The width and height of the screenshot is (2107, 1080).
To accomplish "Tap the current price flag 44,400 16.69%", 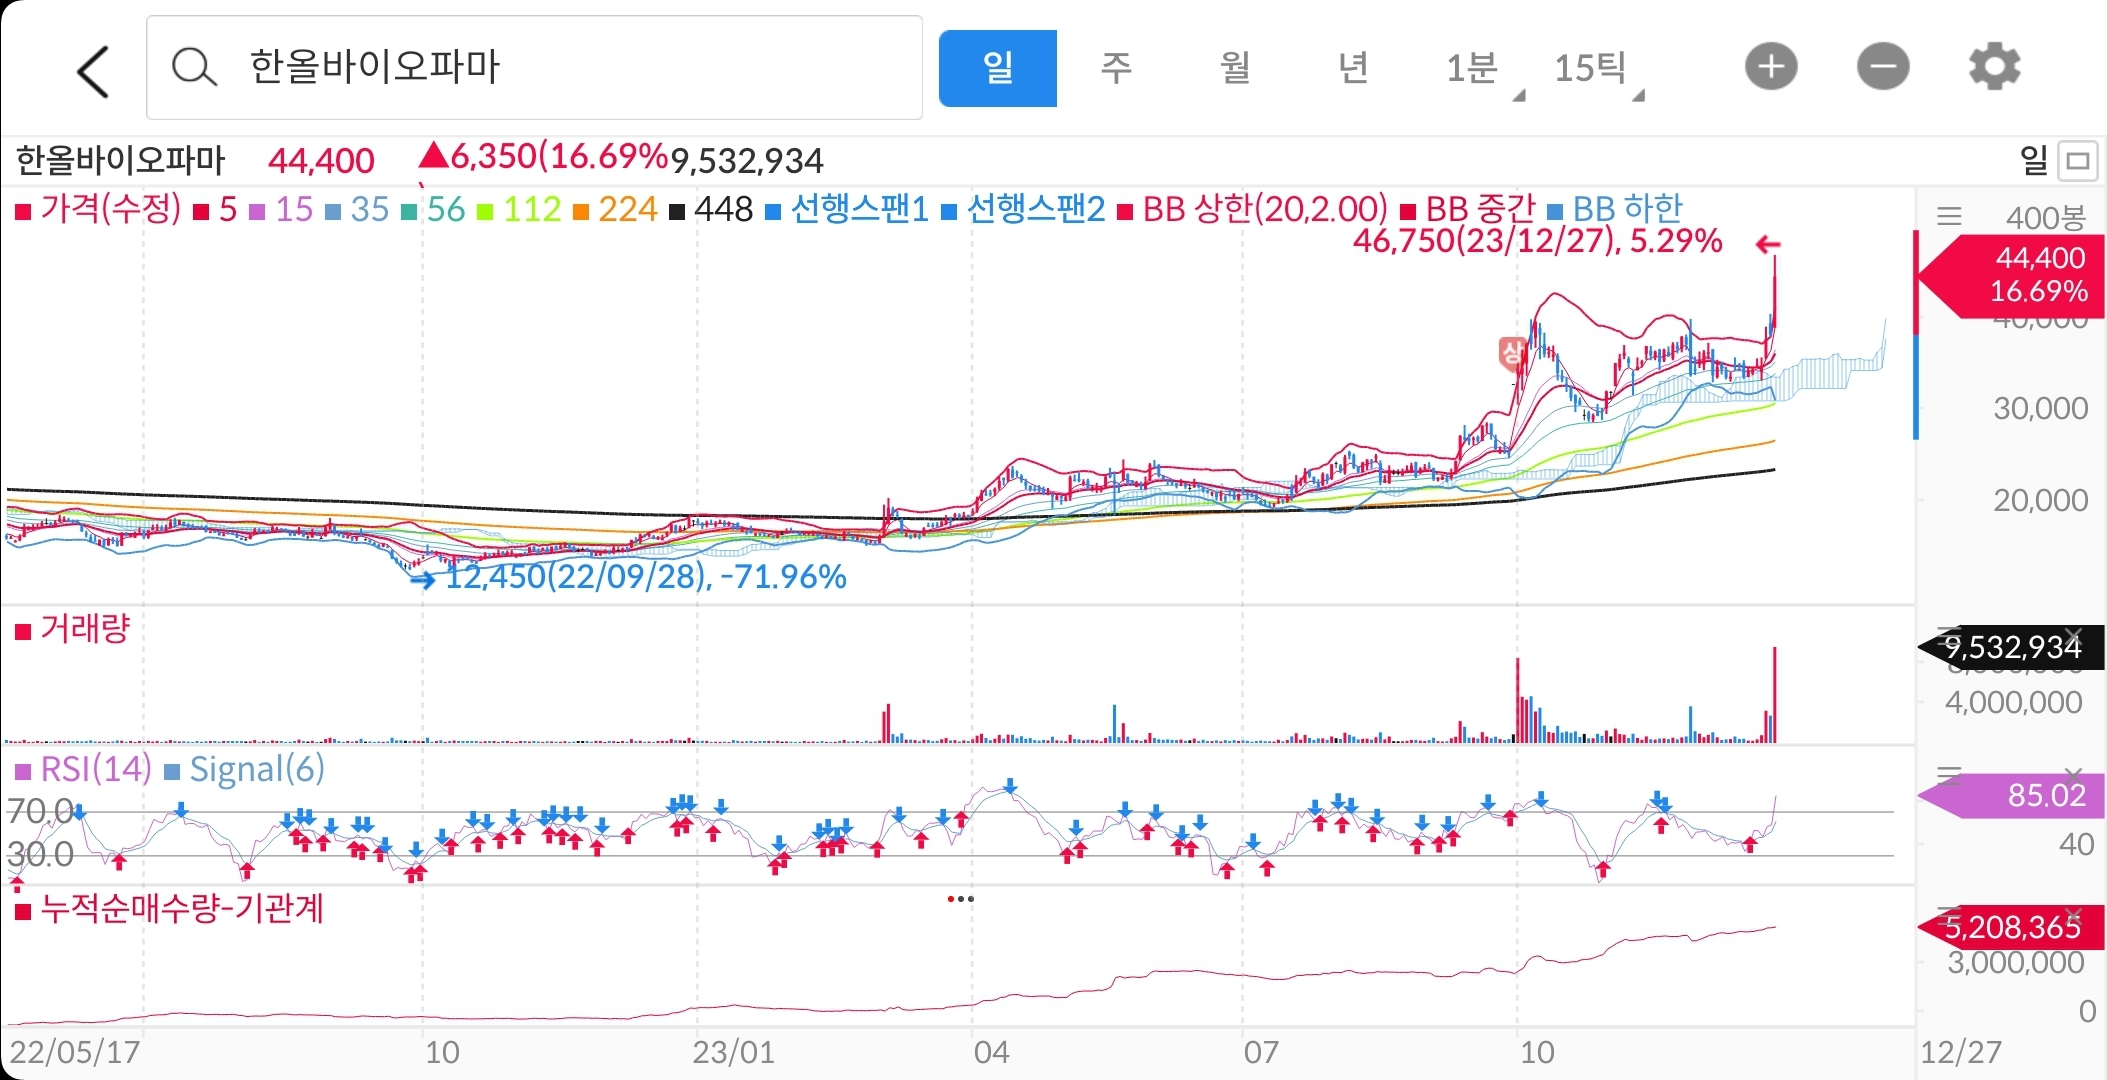I will pyautogui.click(x=2010, y=275).
